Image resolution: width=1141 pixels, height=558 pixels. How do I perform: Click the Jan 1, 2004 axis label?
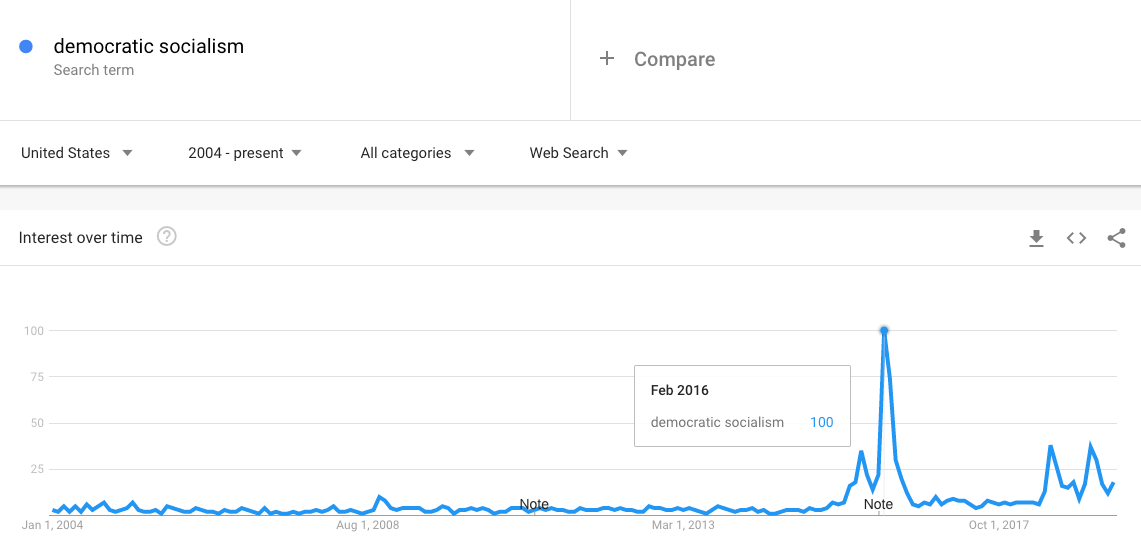coord(53,525)
